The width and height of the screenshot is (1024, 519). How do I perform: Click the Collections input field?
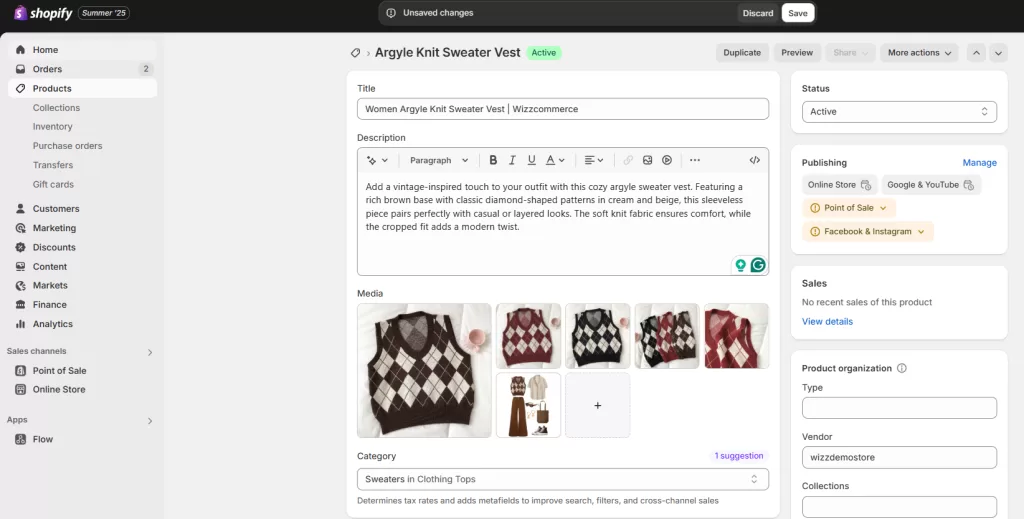[899, 507]
